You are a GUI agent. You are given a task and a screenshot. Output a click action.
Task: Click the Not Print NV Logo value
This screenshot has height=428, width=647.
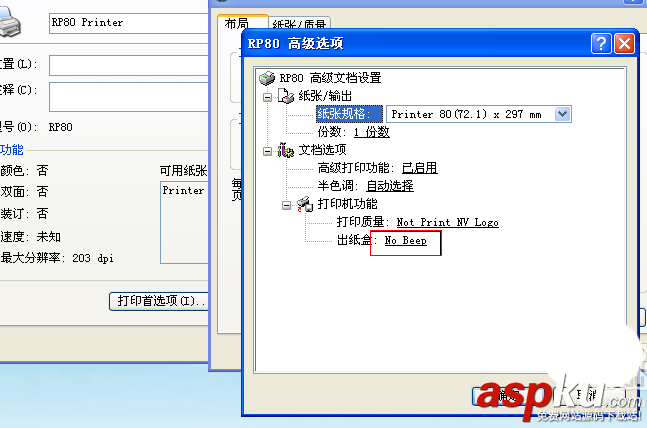(x=448, y=222)
